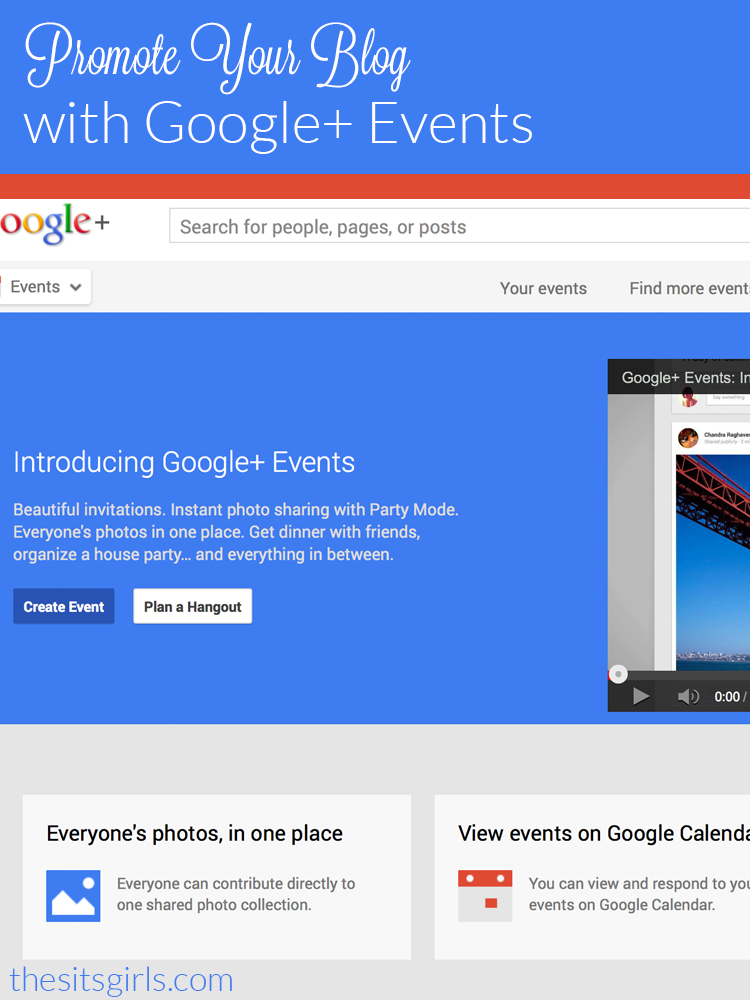Expand the chevron next to Events
Image resolution: width=750 pixels, height=1000 pixels.
point(75,287)
